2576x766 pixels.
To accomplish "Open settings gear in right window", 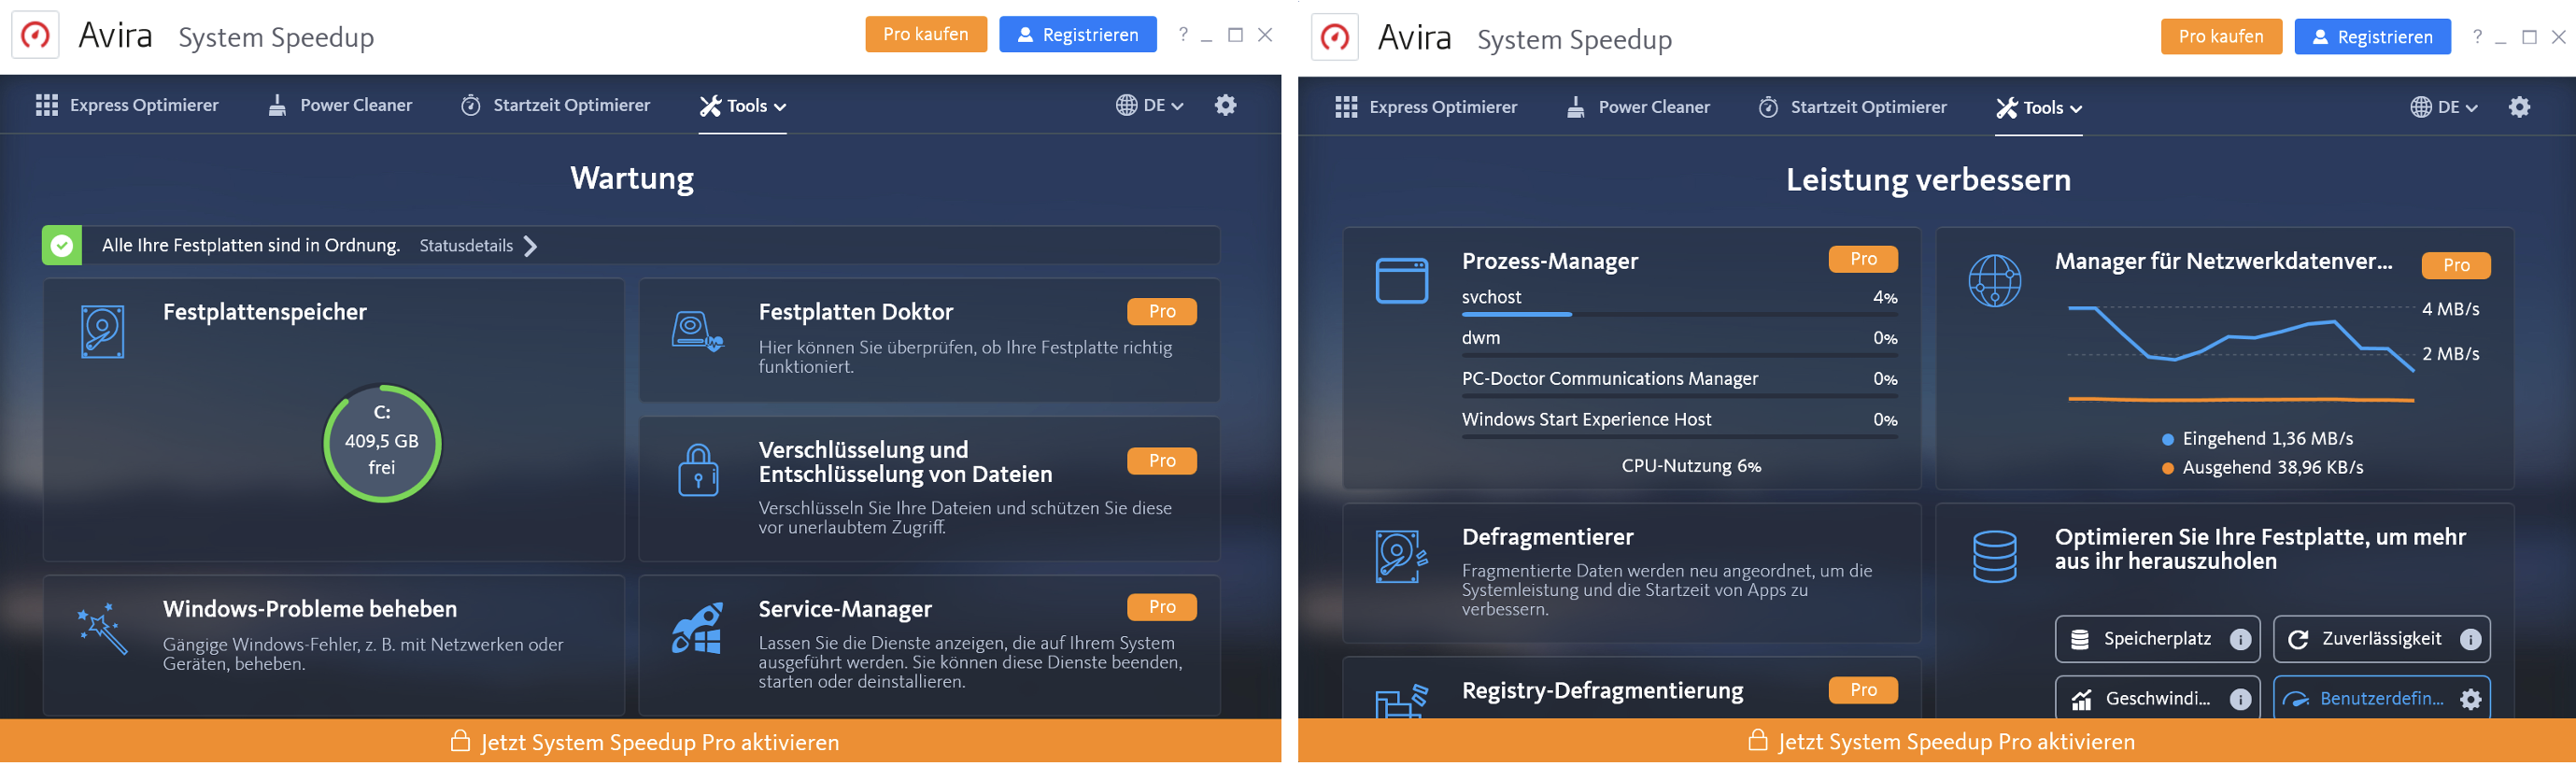I will point(2520,107).
